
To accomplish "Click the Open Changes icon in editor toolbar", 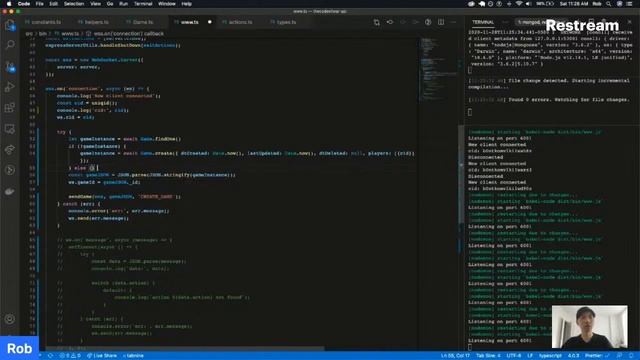I will [376, 22].
